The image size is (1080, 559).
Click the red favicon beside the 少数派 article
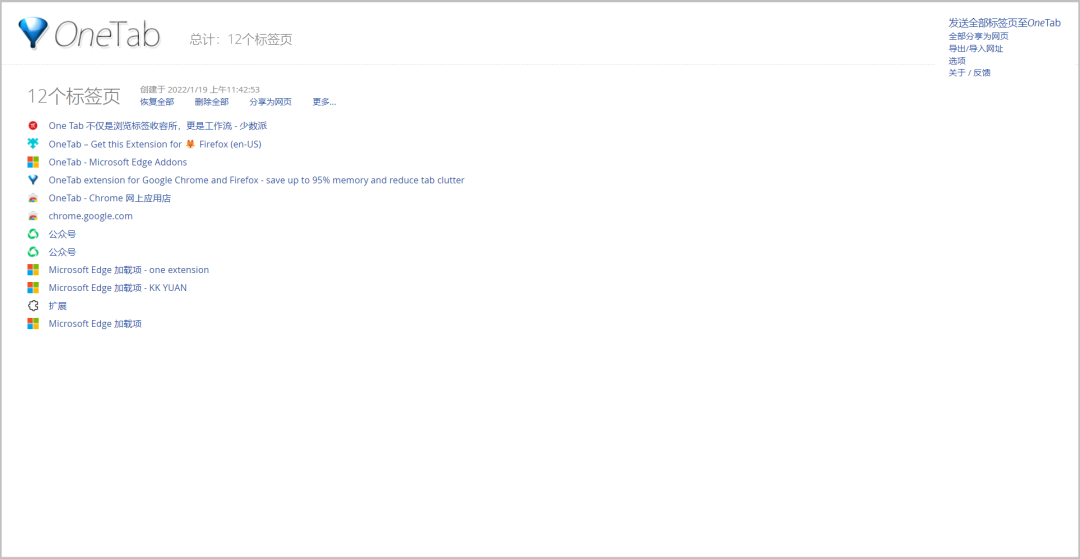pos(33,126)
